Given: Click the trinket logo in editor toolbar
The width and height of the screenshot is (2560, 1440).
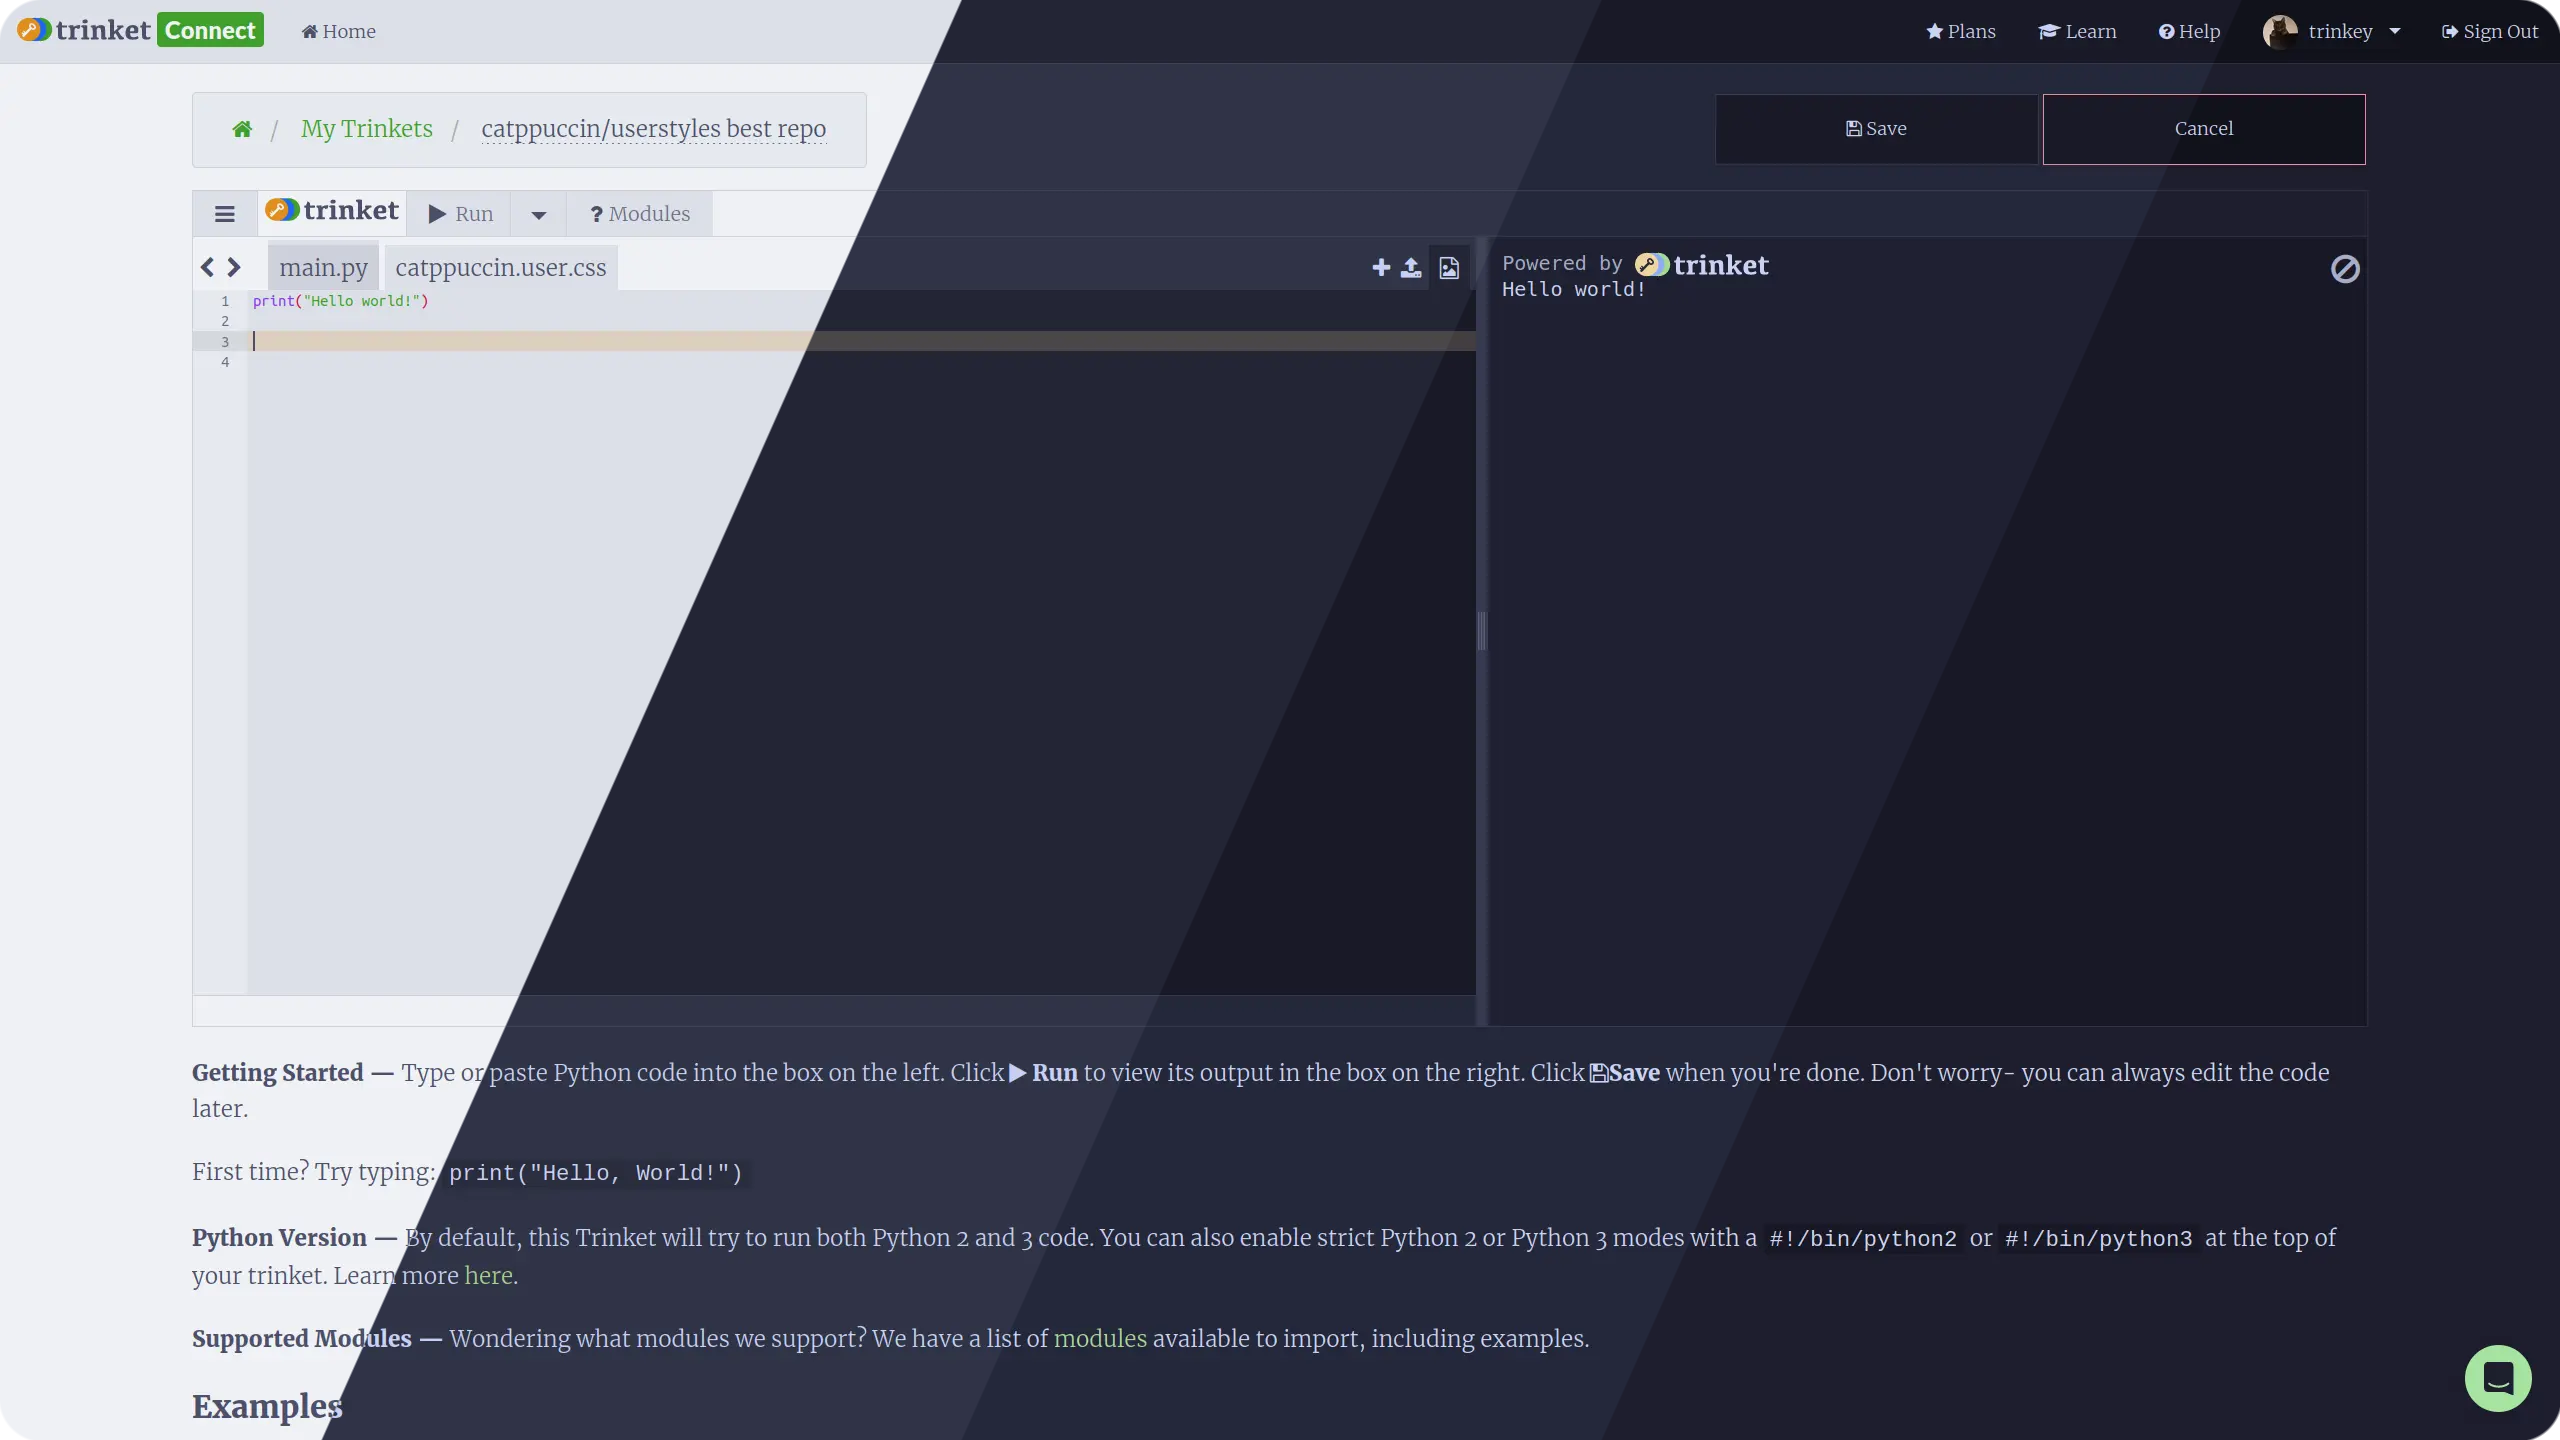Looking at the screenshot, I should [332, 212].
